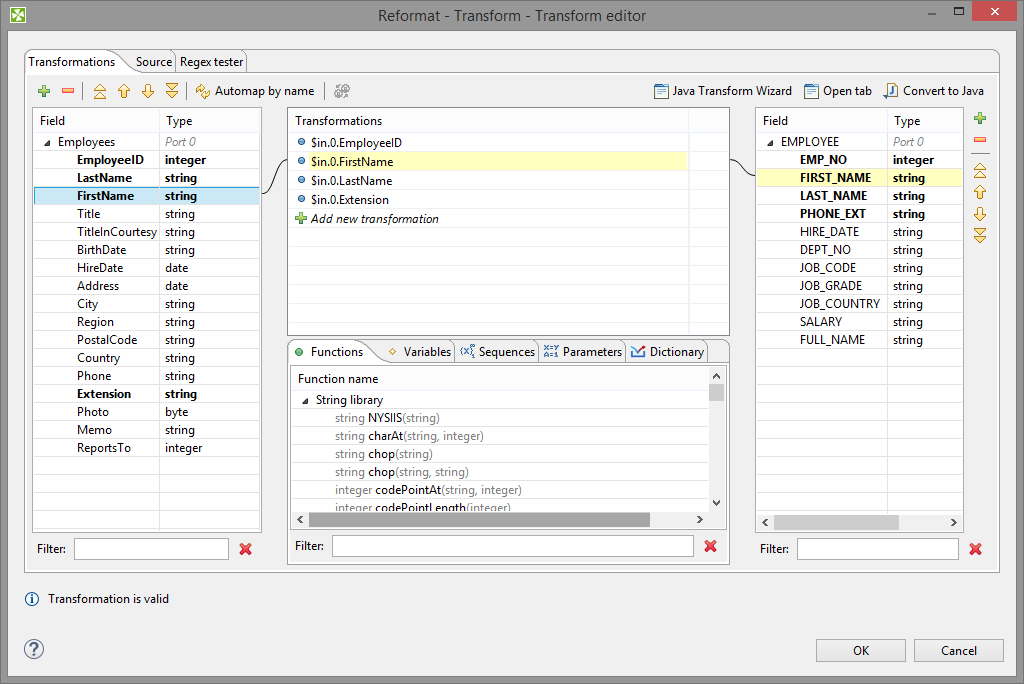Select the EmployeeID input field
The width and height of the screenshot is (1024, 684).
(x=147, y=160)
